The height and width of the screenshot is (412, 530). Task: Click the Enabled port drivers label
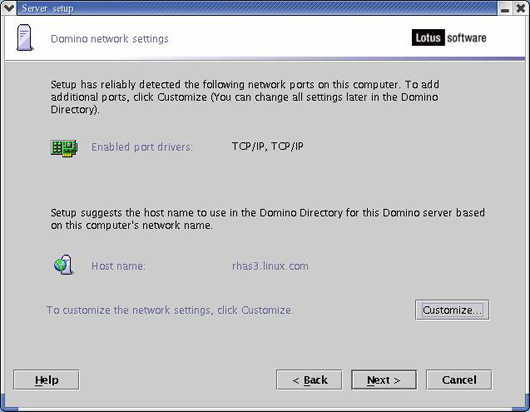coord(142,147)
